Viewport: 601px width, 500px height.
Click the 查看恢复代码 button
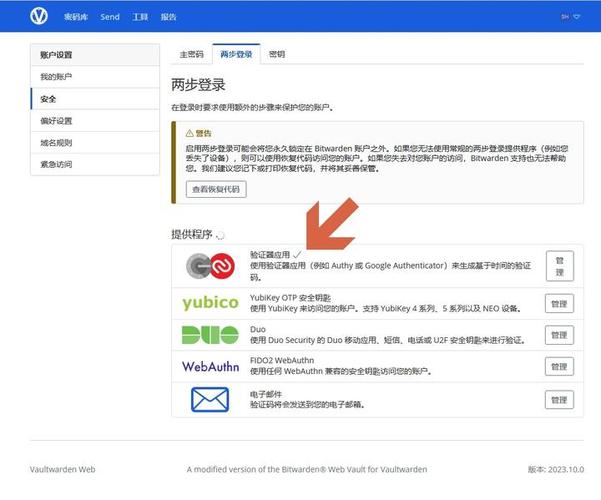pos(216,189)
